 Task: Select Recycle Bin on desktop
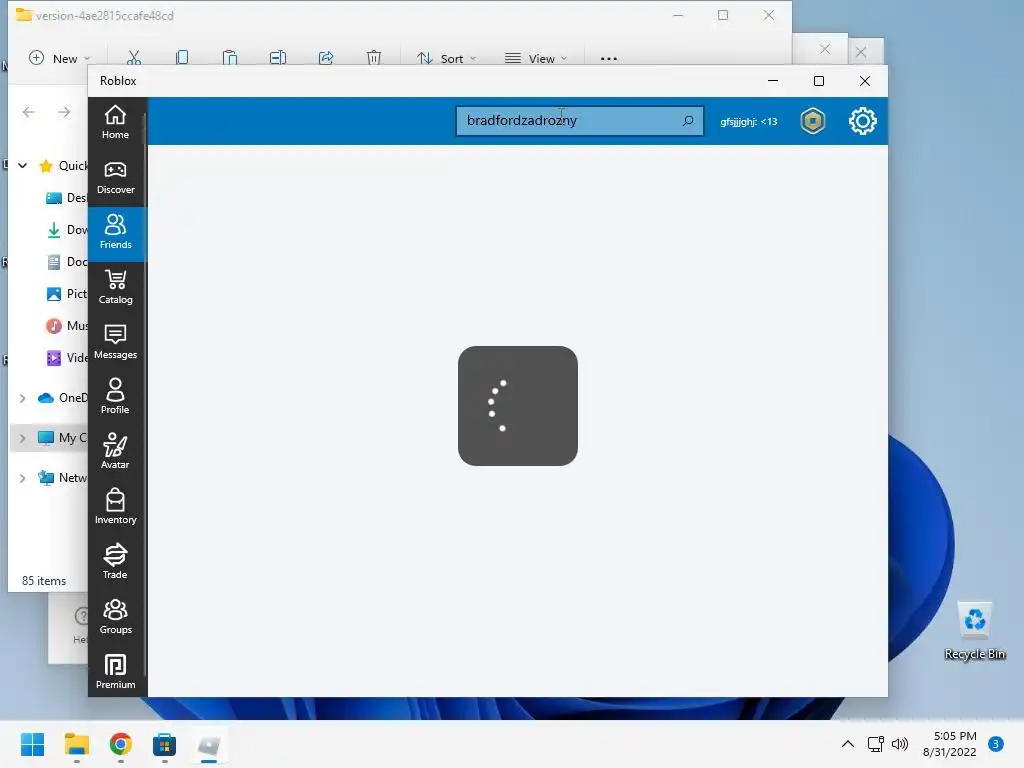[974, 632]
